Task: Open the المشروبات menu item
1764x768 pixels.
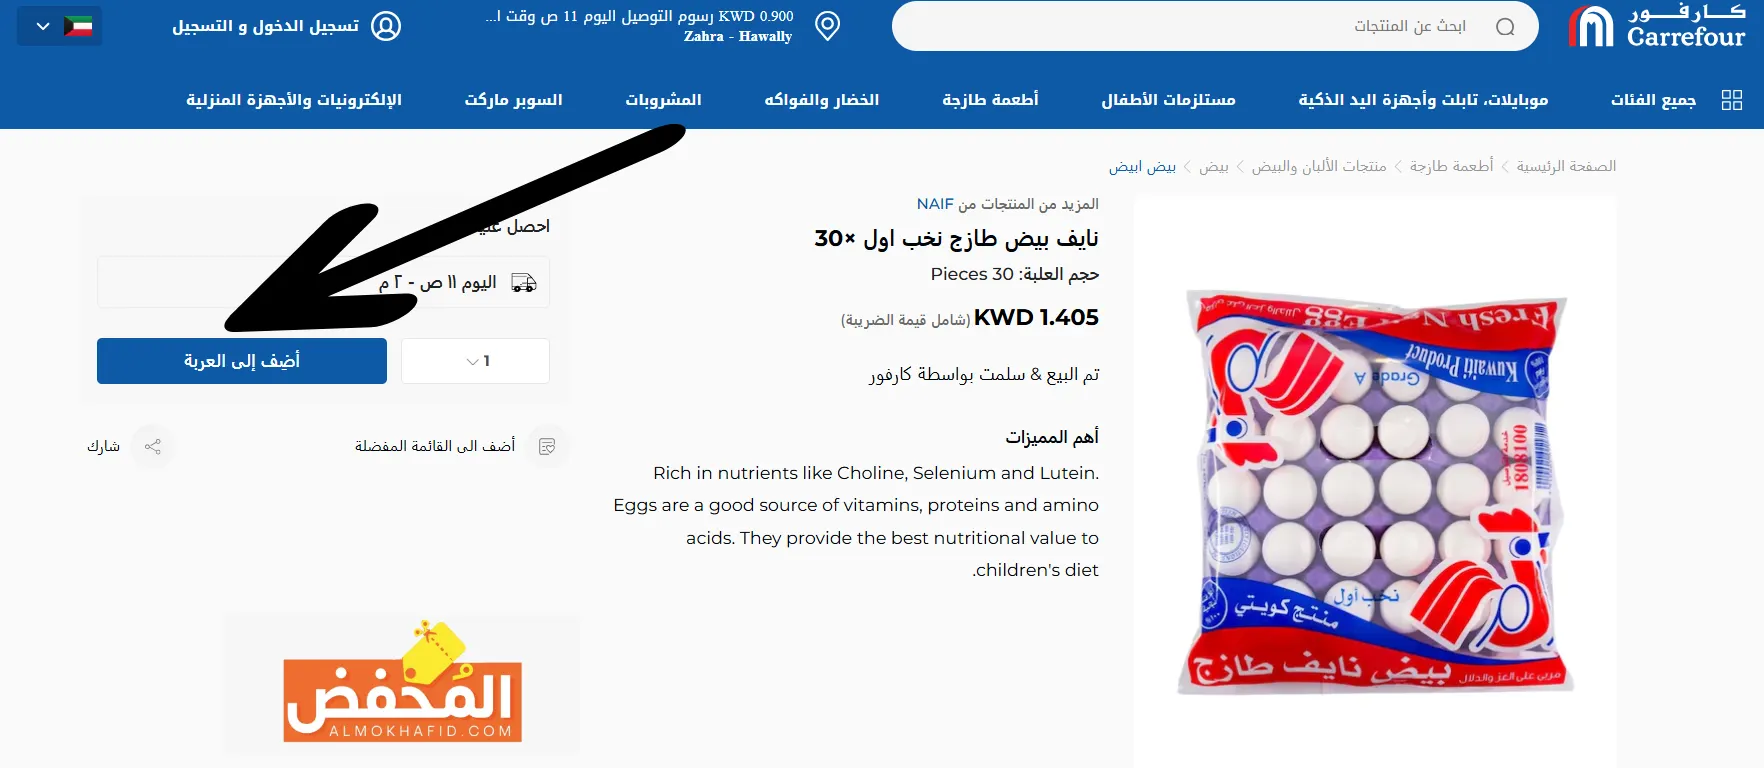Action: [x=664, y=100]
